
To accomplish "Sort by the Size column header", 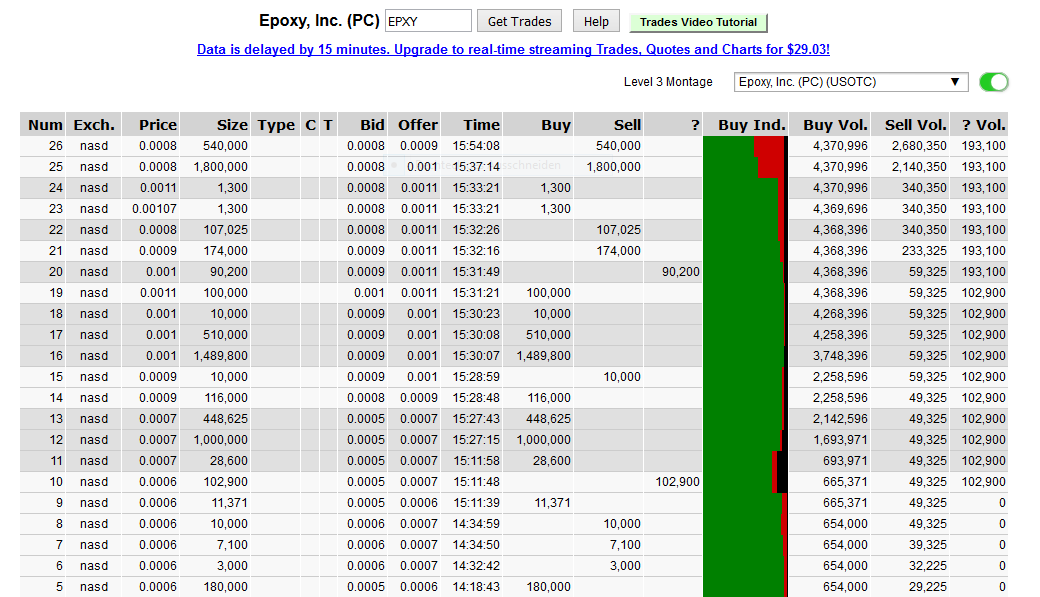I will click(231, 125).
